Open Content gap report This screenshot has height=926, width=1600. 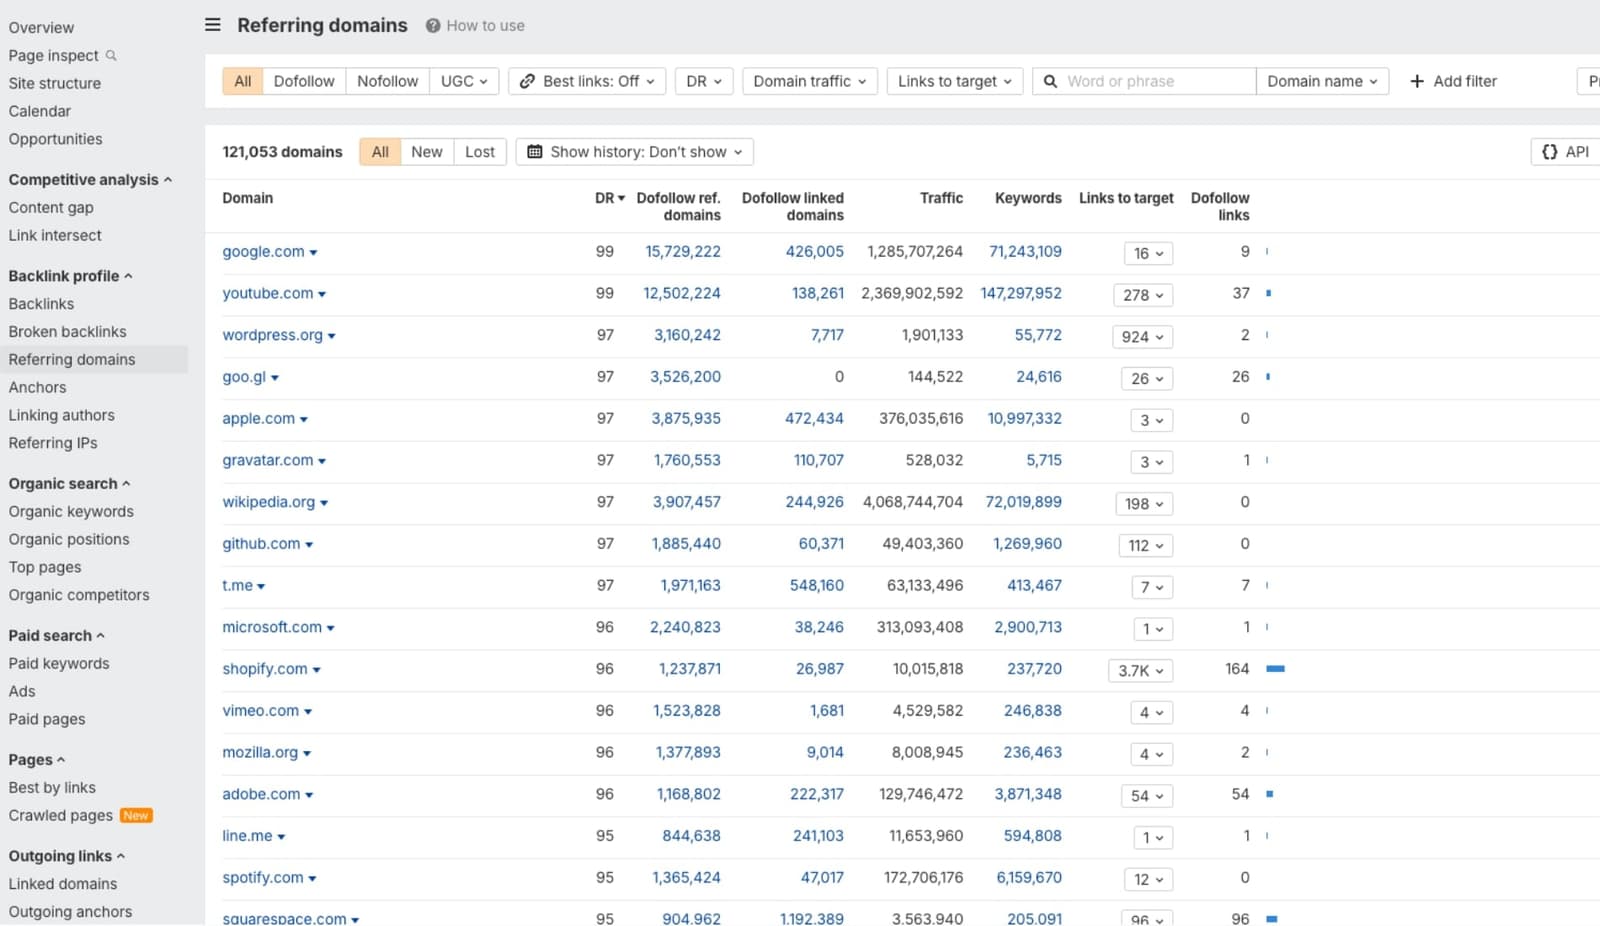click(51, 208)
